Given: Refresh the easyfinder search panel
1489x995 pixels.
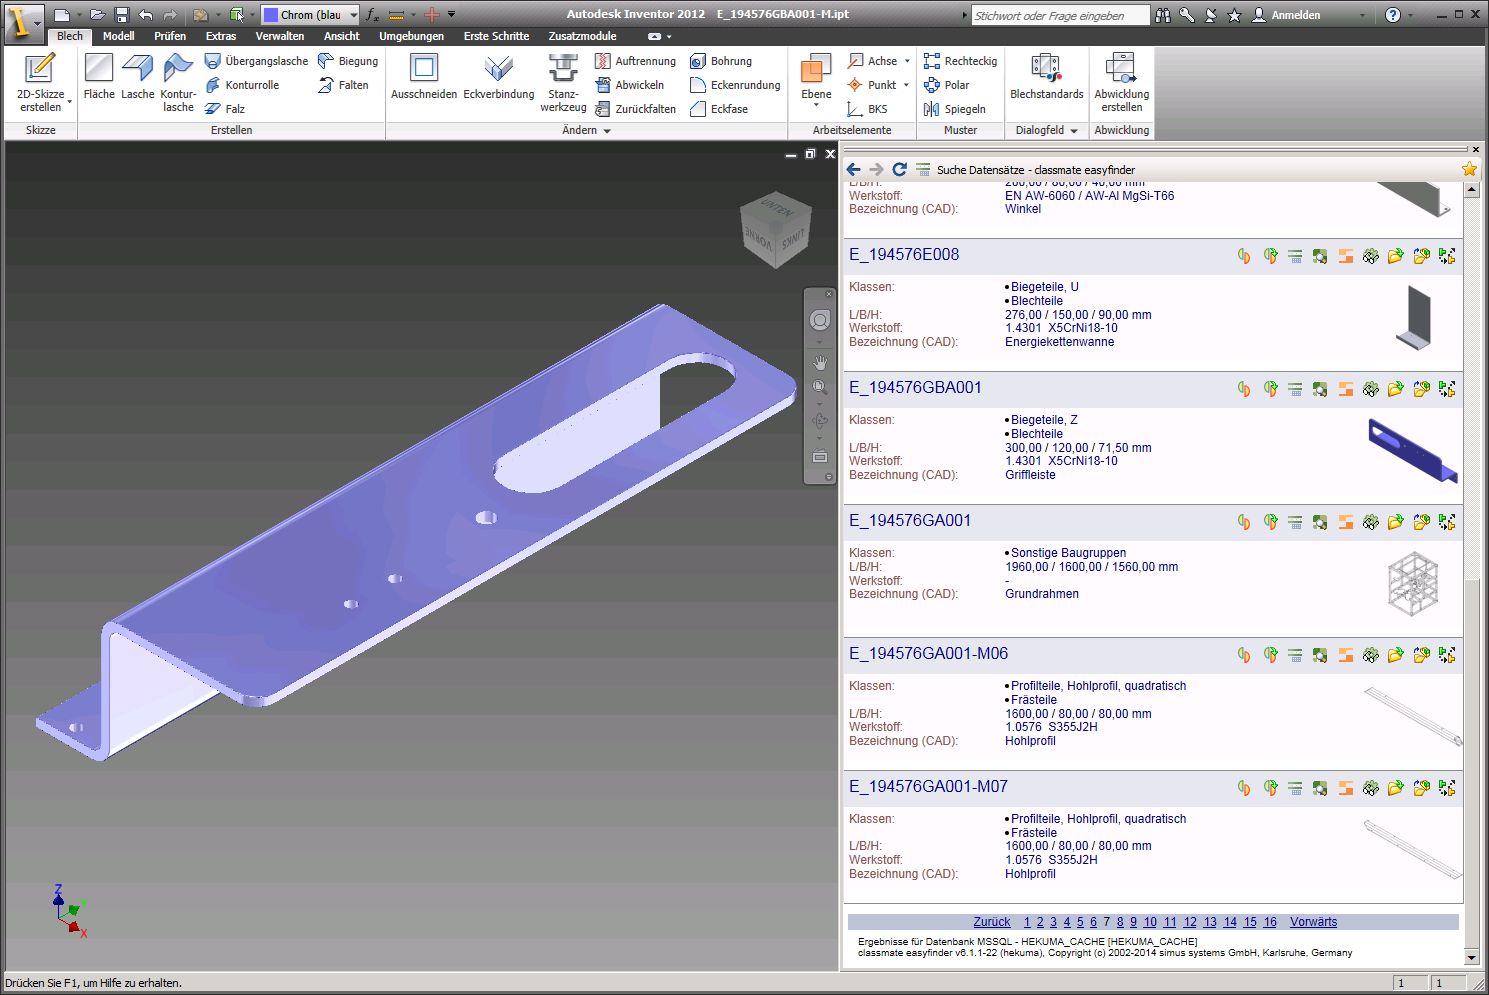Looking at the screenshot, I should pos(899,170).
